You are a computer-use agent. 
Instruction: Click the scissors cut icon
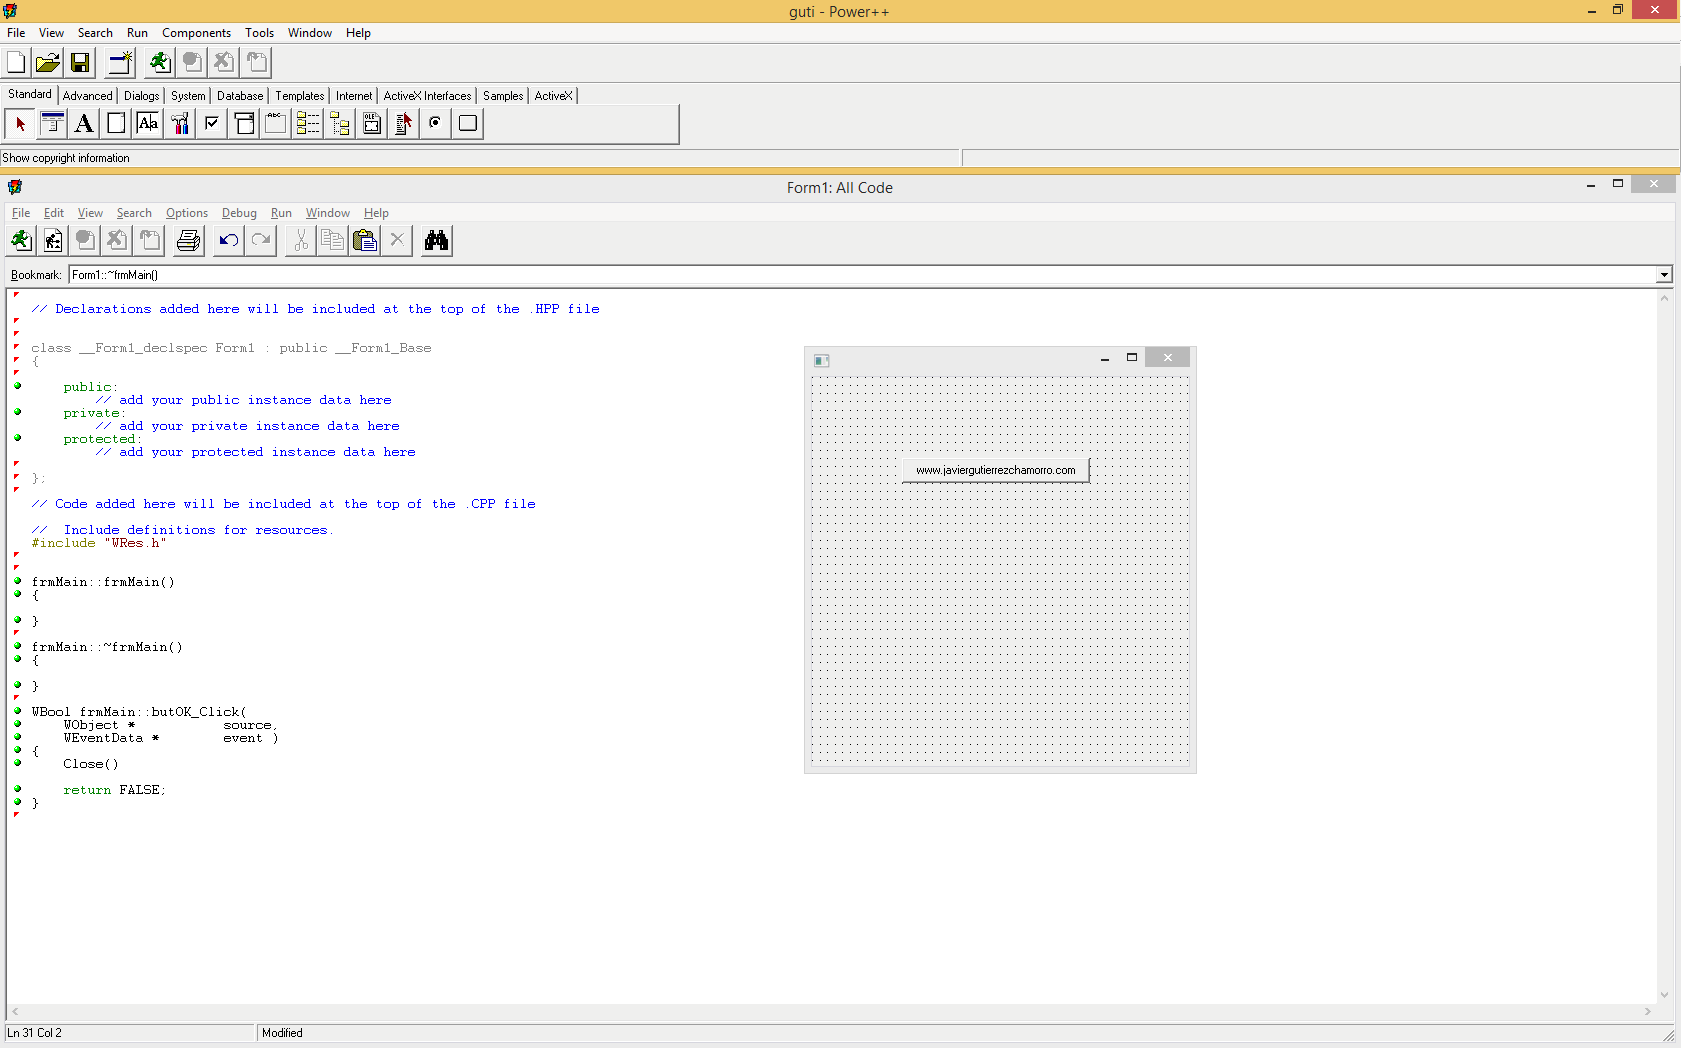point(301,241)
